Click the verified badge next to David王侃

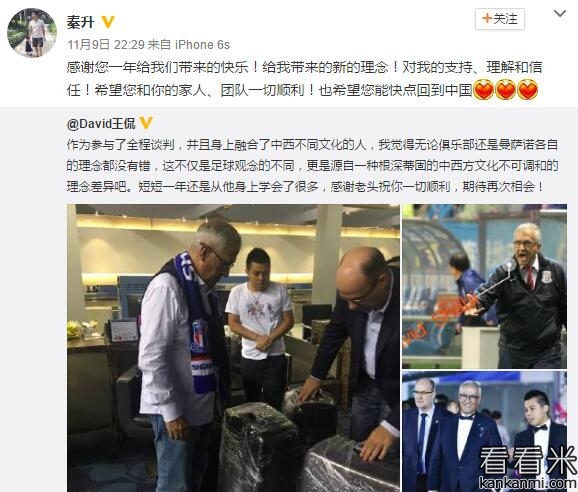click(x=146, y=123)
